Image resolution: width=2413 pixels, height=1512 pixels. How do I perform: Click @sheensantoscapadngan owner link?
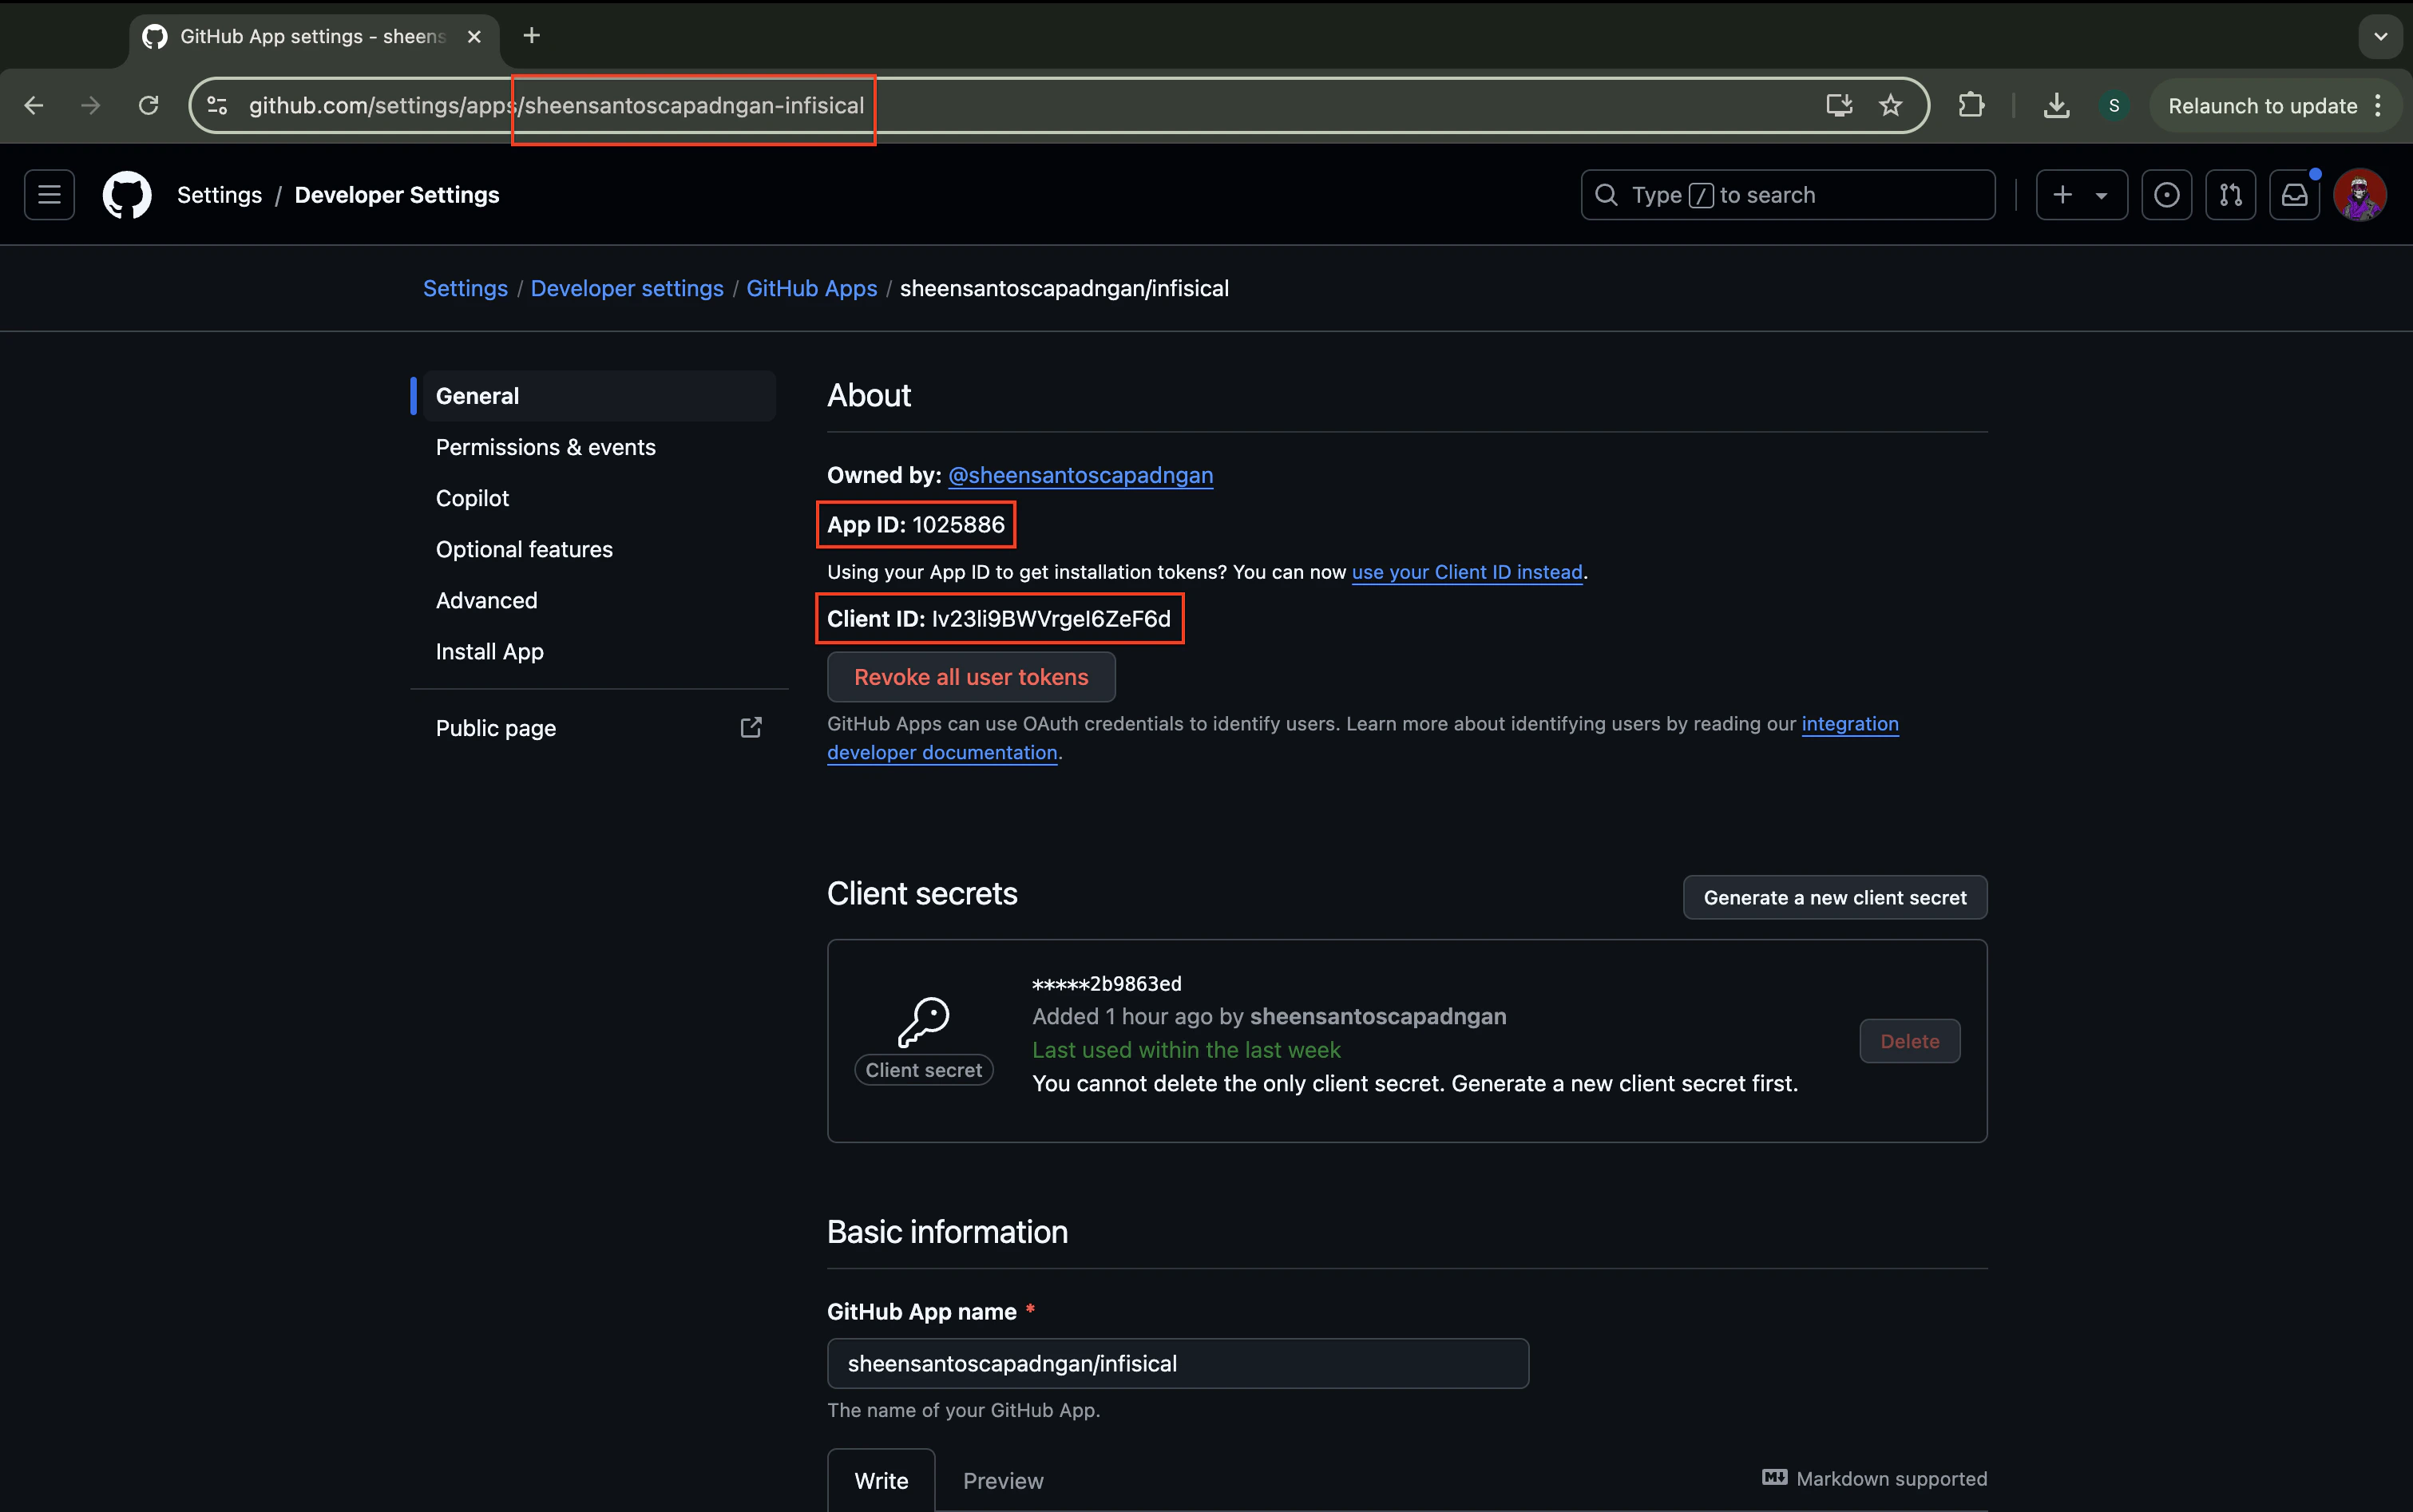point(1080,475)
